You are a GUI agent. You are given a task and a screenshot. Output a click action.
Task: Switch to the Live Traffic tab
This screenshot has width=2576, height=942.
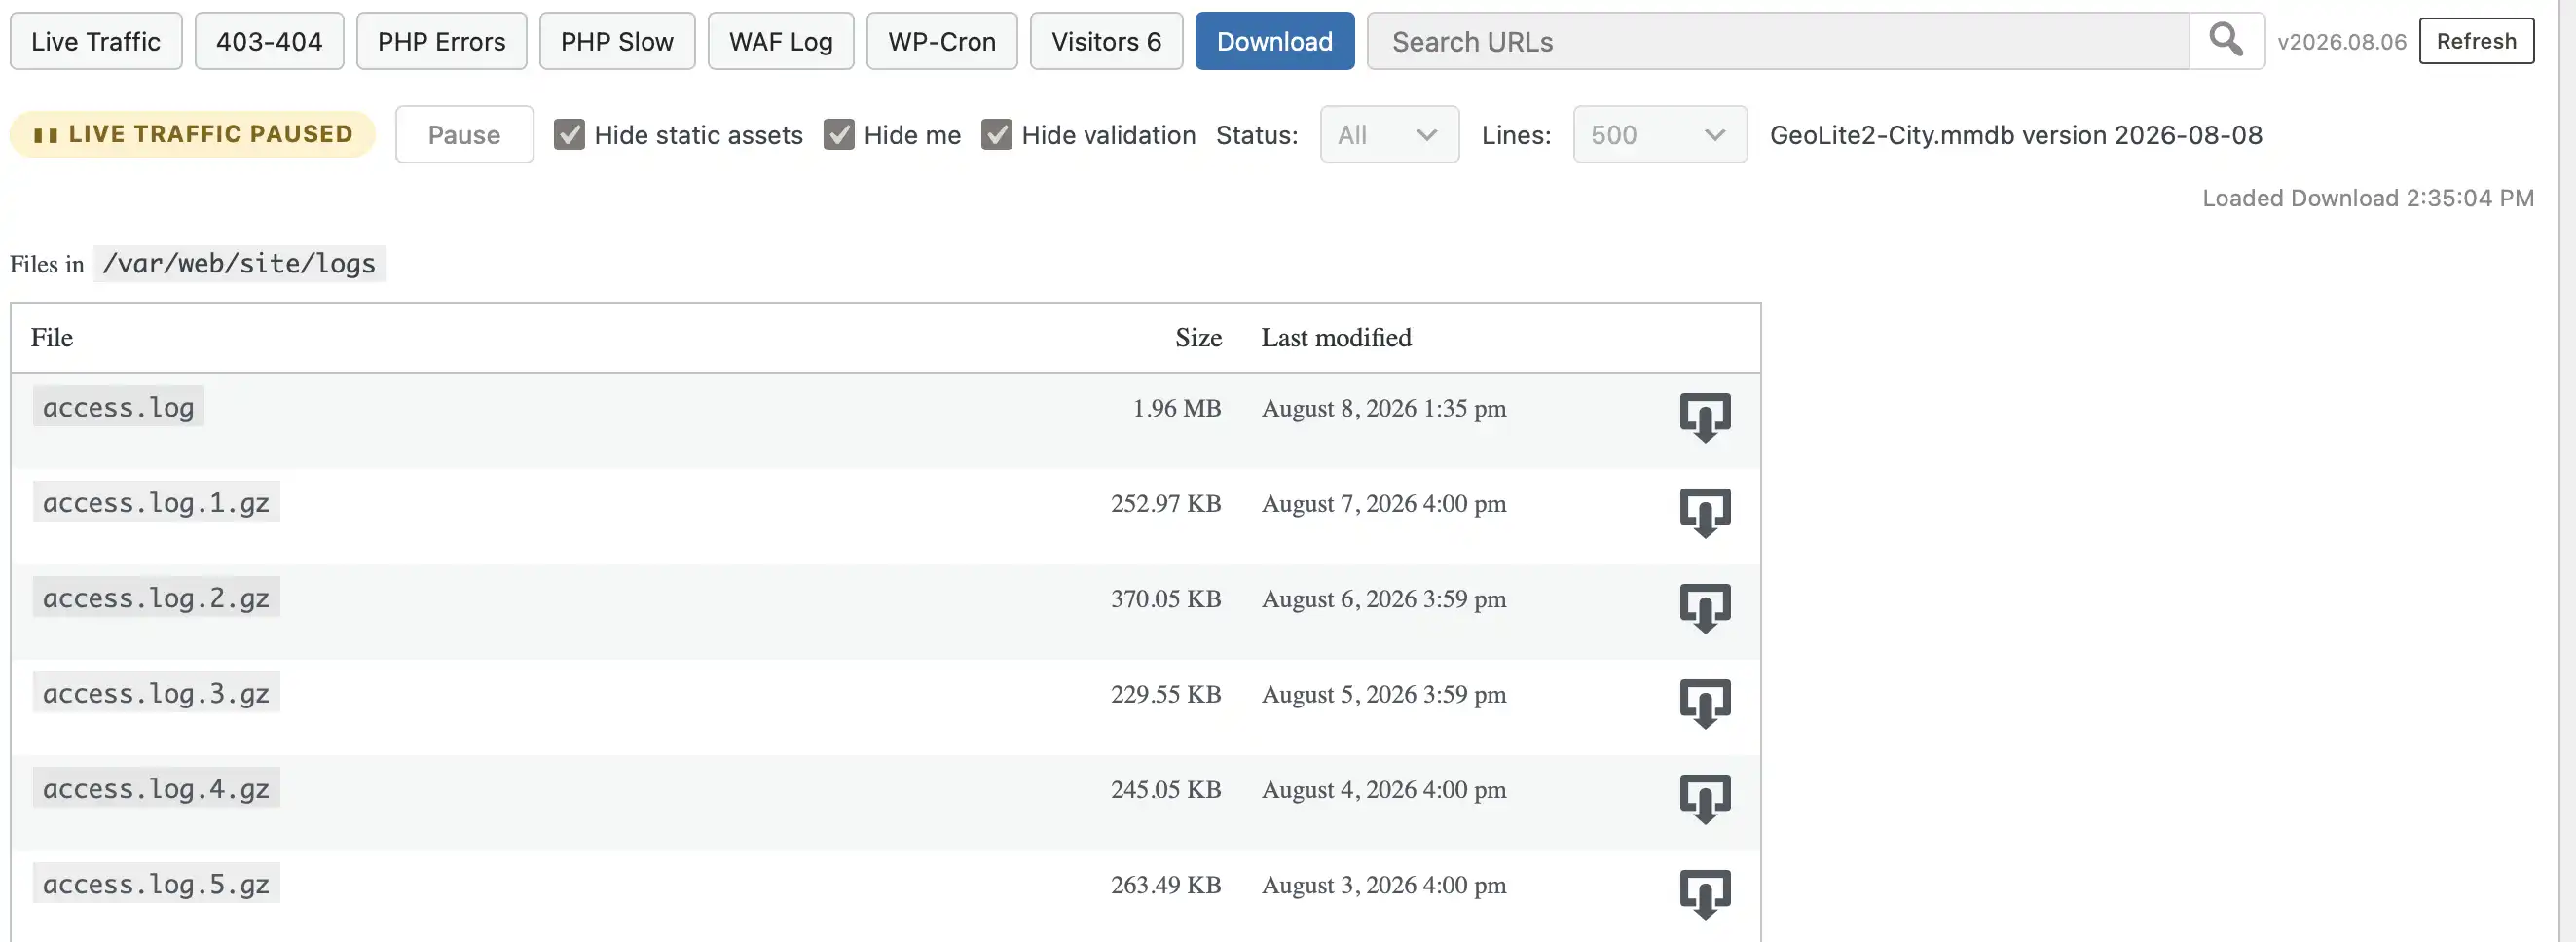(96, 41)
